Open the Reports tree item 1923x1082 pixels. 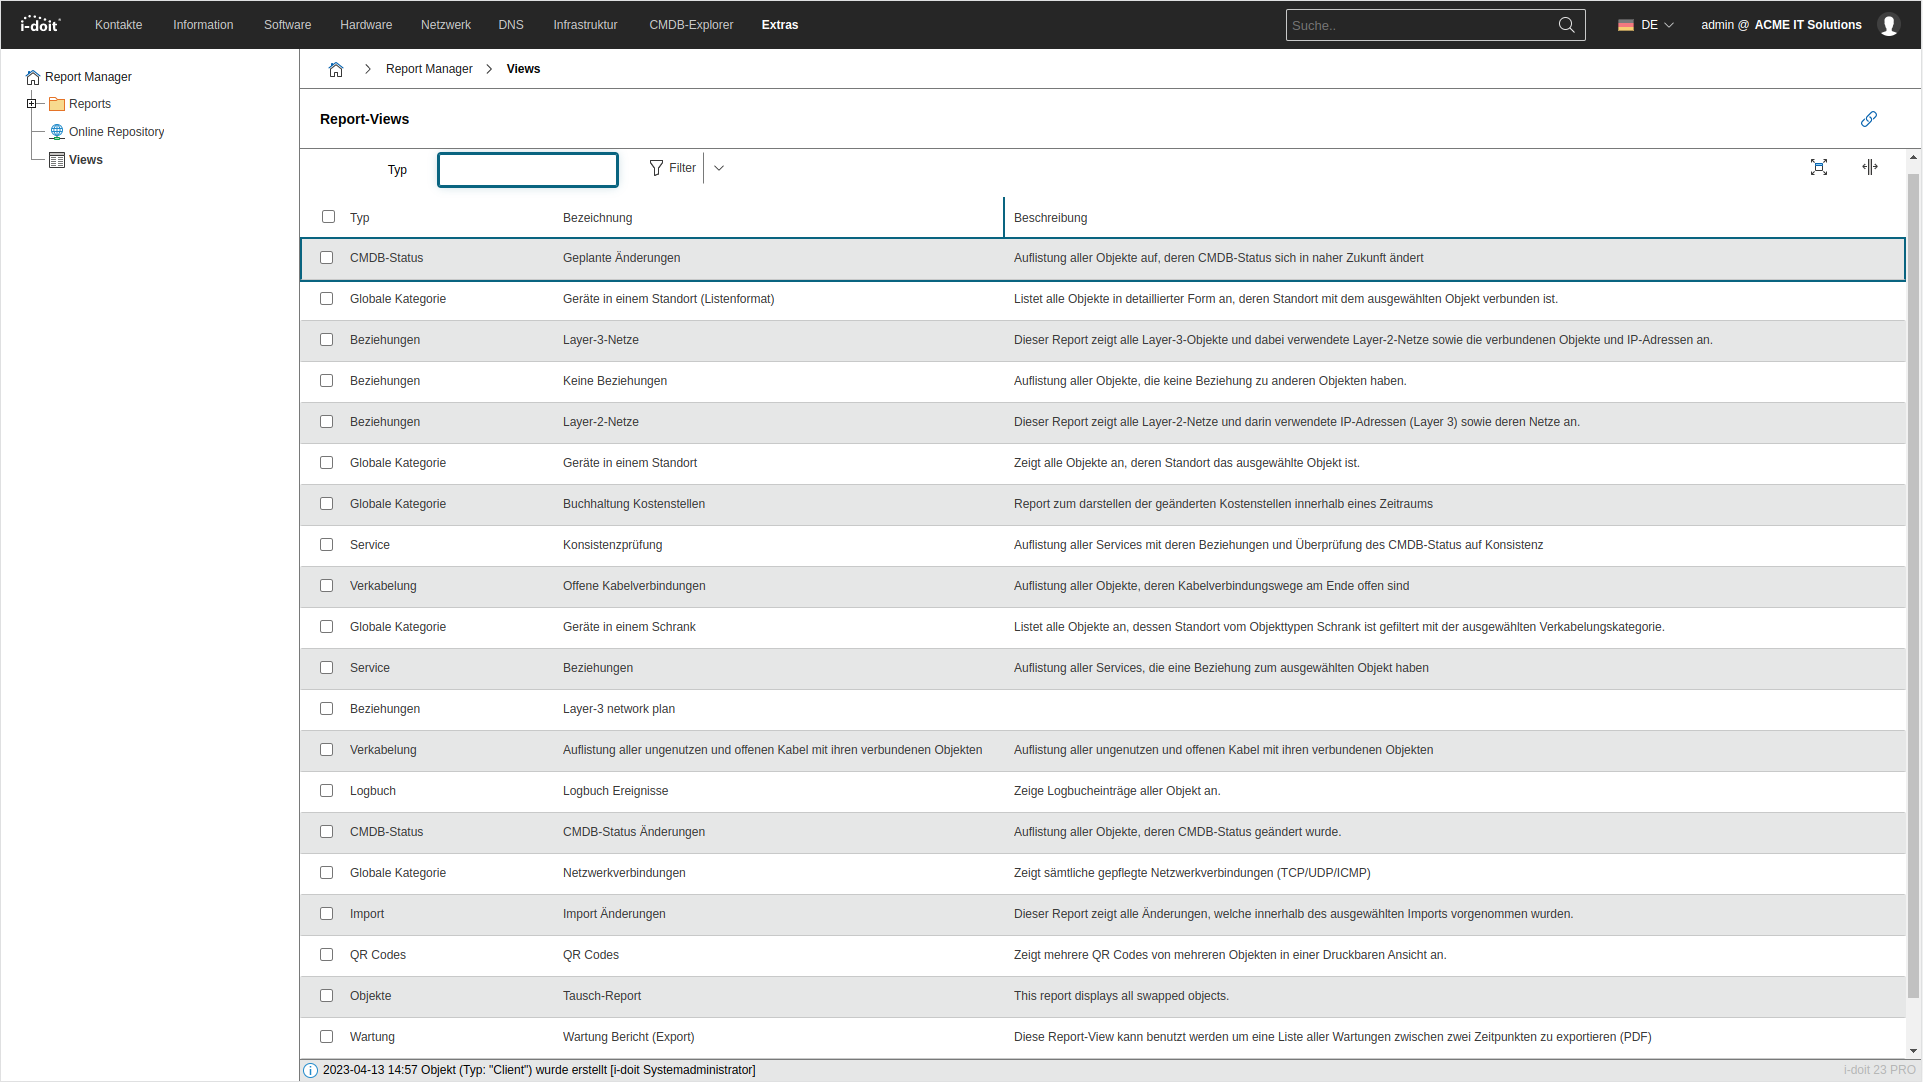point(90,104)
